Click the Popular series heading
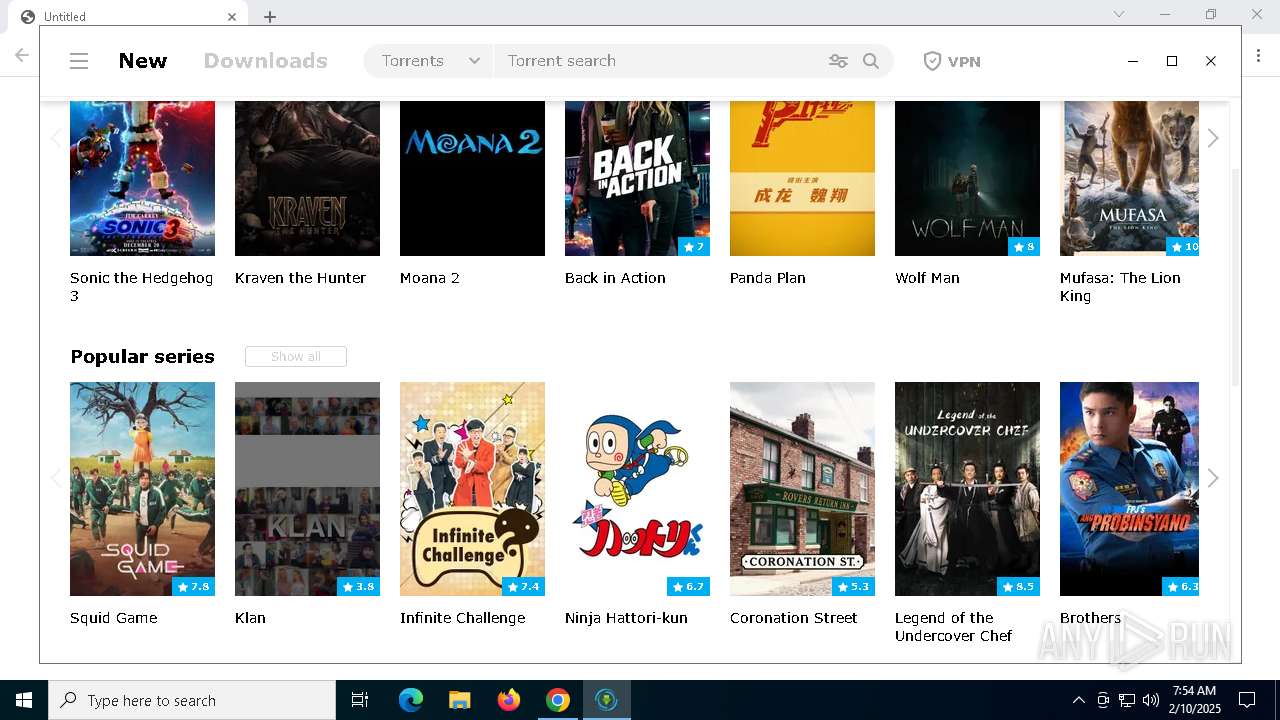The height and width of the screenshot is (720, 1280). [142, 357]
